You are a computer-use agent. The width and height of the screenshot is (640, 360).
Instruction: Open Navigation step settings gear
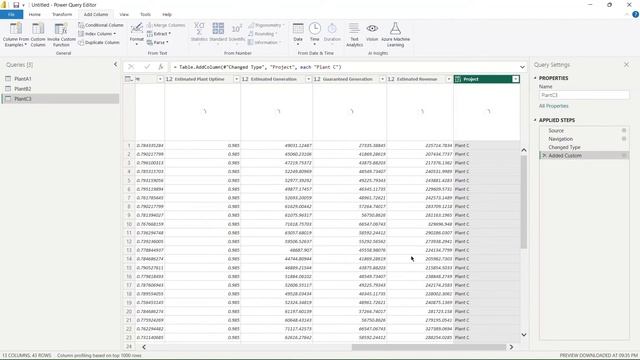coord(624,139)
